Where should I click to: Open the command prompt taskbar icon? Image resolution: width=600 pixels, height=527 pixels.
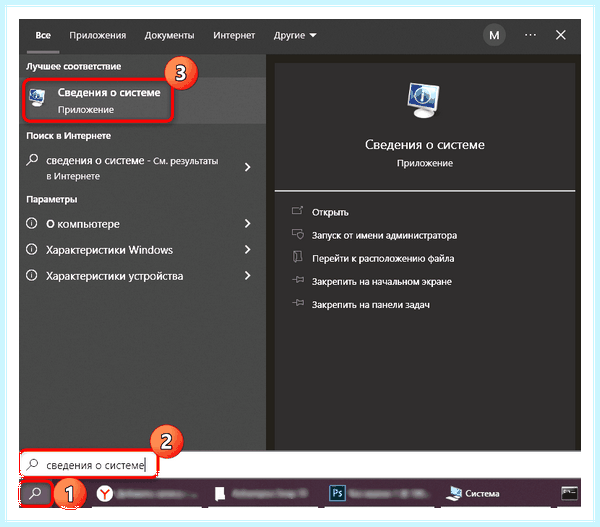569,493
